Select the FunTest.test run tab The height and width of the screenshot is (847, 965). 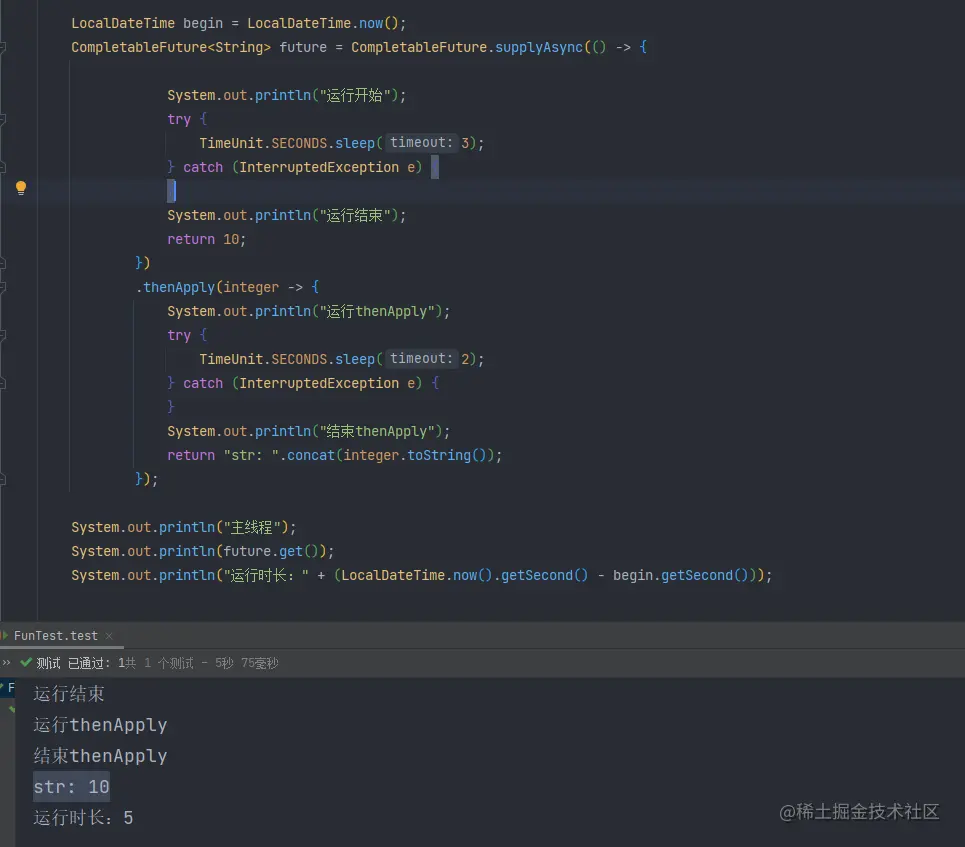(x=55, y=636)
